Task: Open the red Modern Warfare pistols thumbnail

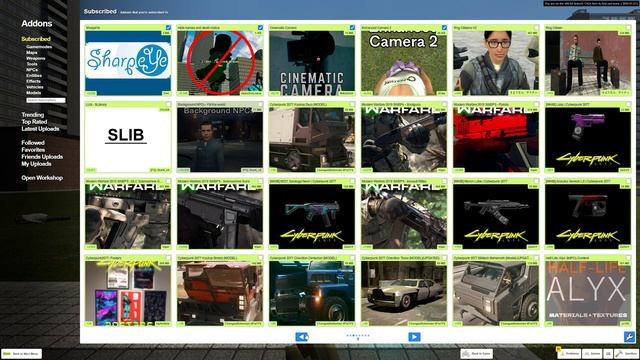Action: point(496,140)
